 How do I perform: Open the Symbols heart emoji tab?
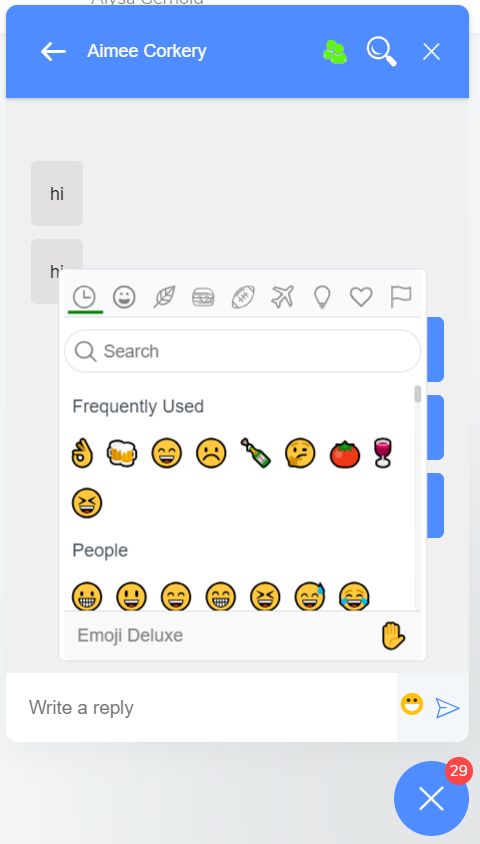(361, 297)
